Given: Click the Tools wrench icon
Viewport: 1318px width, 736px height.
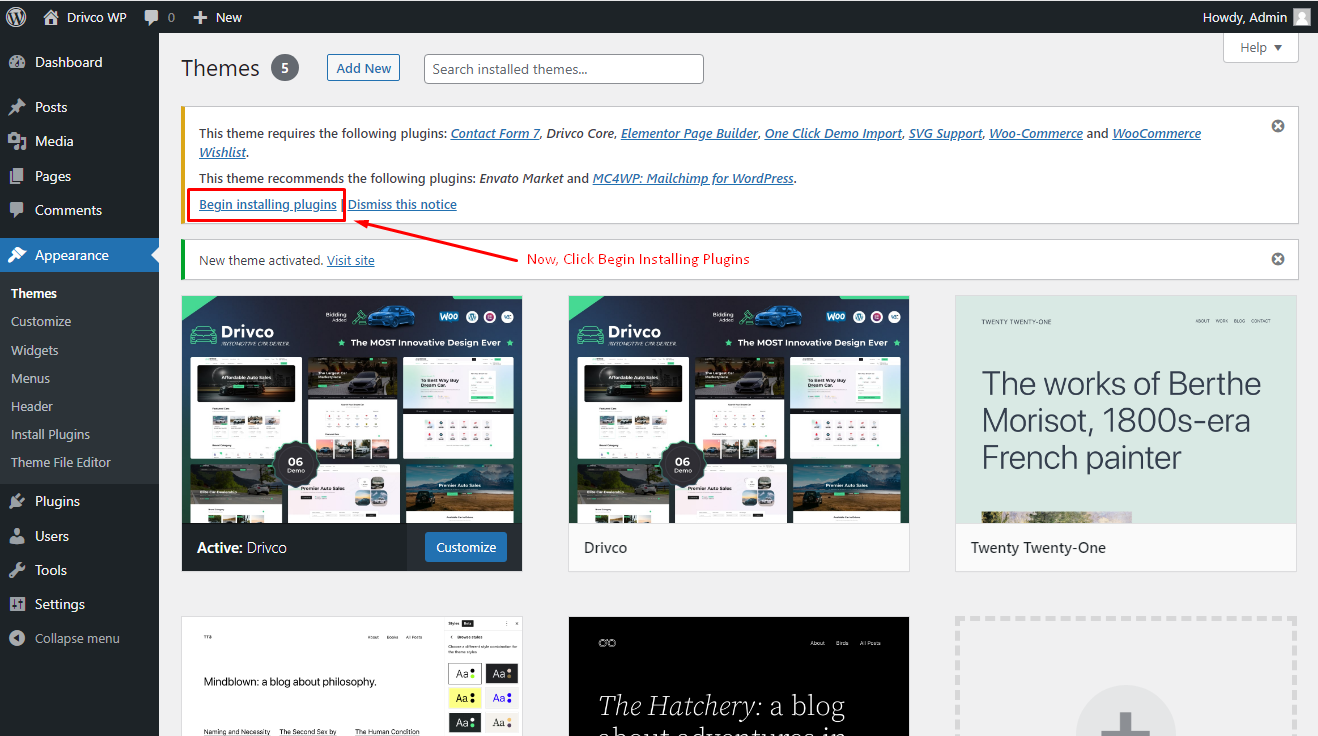Looking at the screenshot, I should 17,570.
